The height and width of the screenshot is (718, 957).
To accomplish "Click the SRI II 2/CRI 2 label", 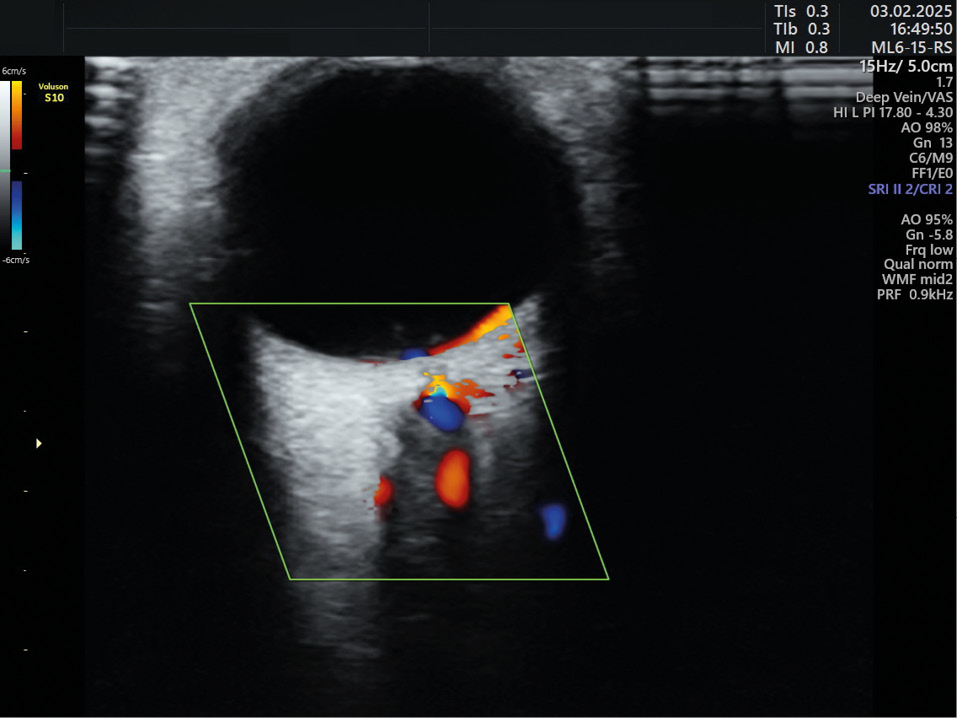I will coord(910,189).
